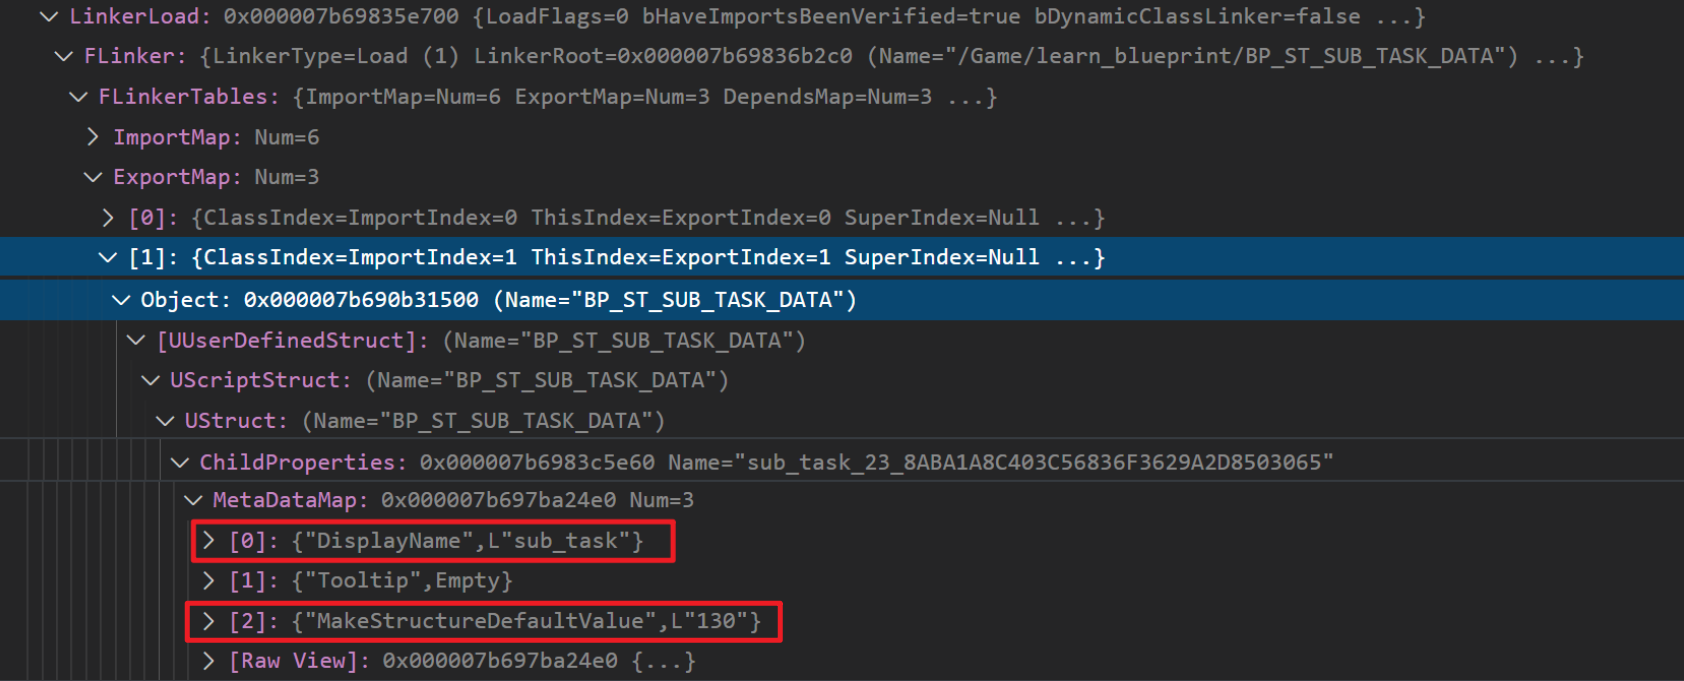
Task: Collapse the [UUserDefinedStruct] node
Action: pyautogui.click(x=136, y=341)
